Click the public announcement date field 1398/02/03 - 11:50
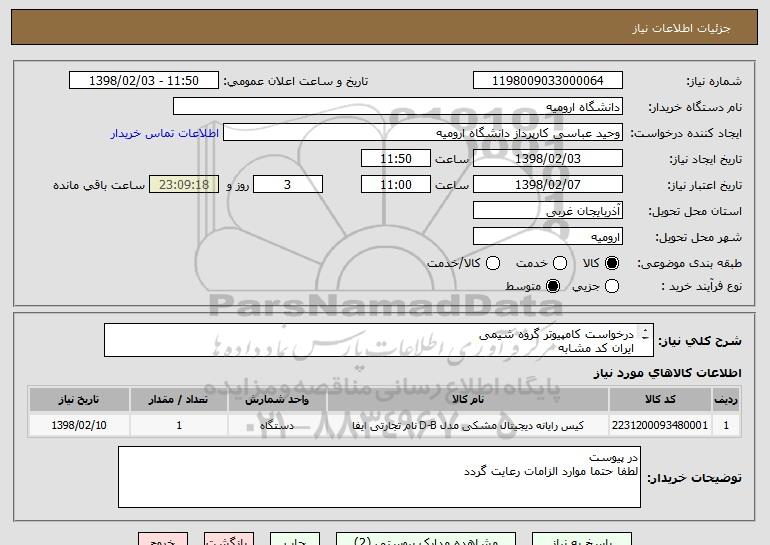Image resolution: width=770 pixels, height=545 pixels. click(x=144, y=81)
